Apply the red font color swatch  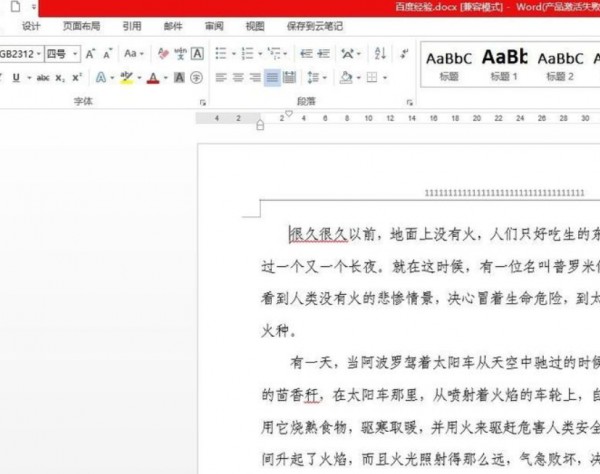pyautogui.click(x=152, y=78)
